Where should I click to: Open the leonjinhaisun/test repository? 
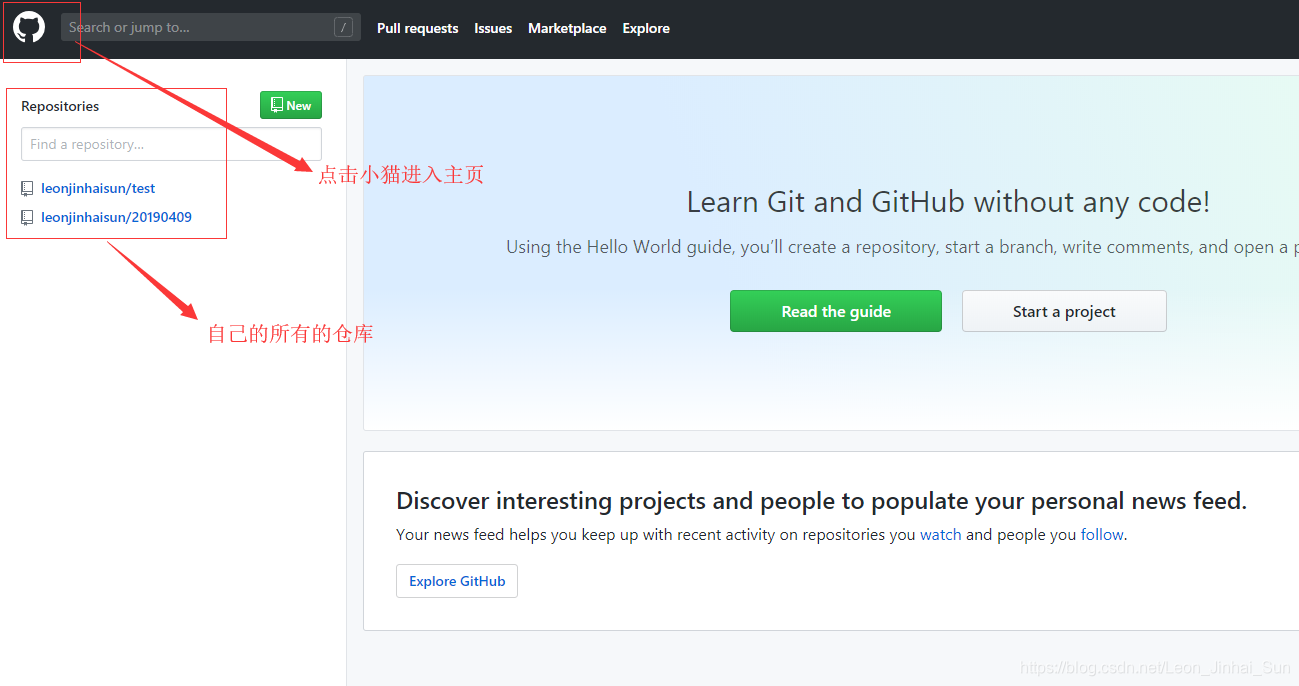coord(98,188)
